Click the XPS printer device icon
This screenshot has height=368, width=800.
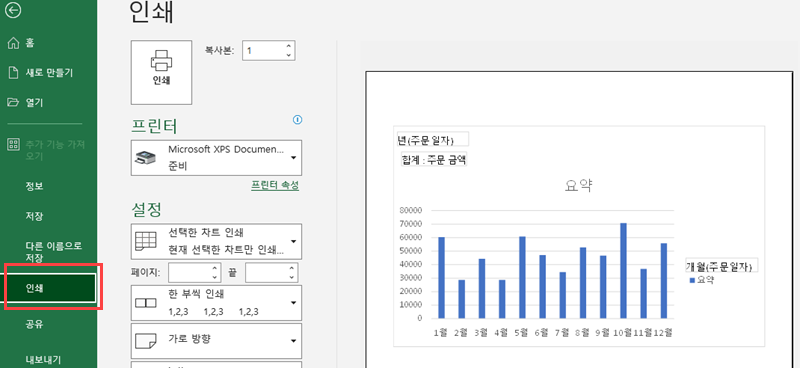click(145, 158)
